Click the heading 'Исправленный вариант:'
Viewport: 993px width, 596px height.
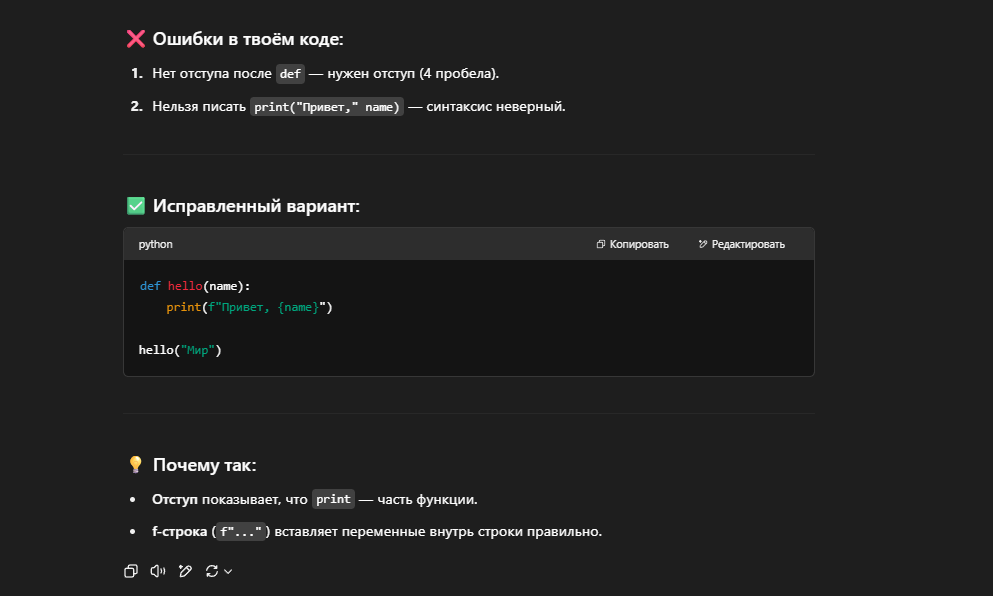[x=256, y=206]
